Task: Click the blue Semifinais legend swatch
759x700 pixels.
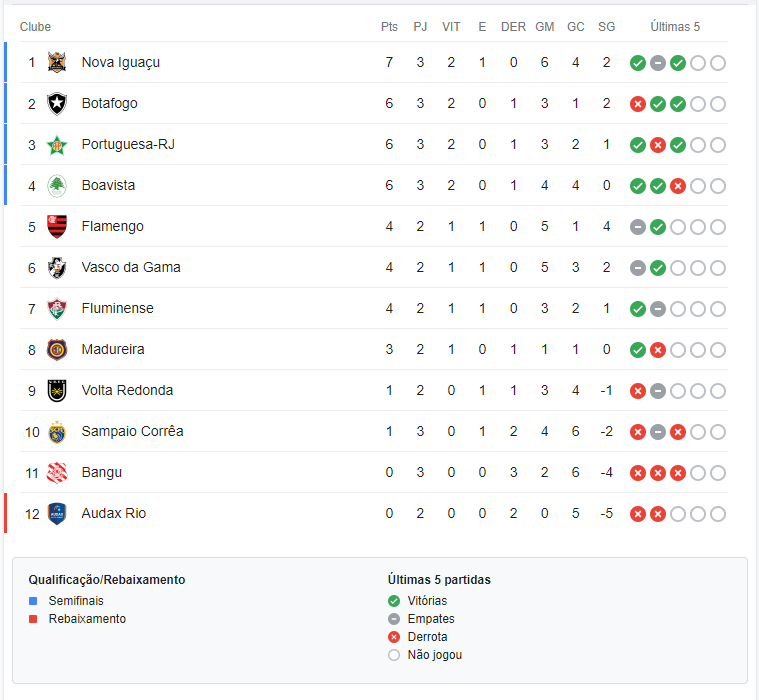Action: 33,601
